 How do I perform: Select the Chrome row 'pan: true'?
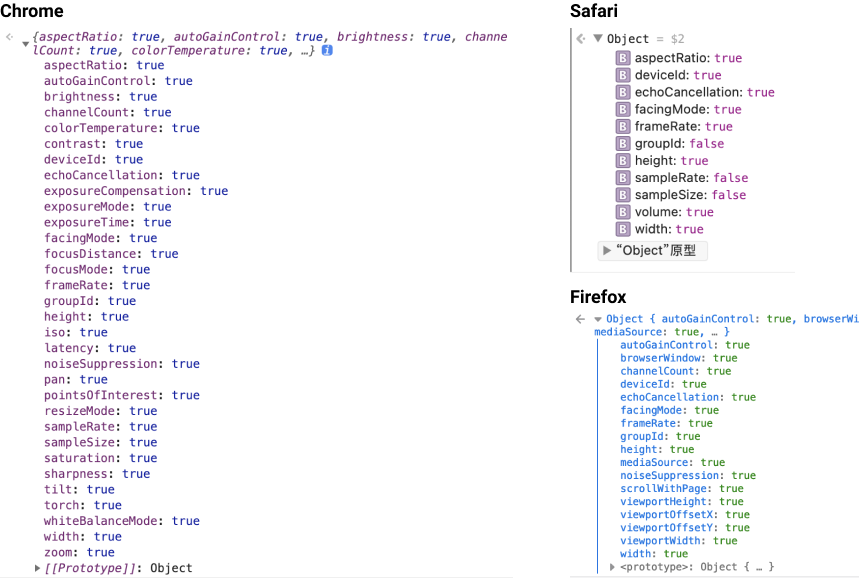[76, 380]
